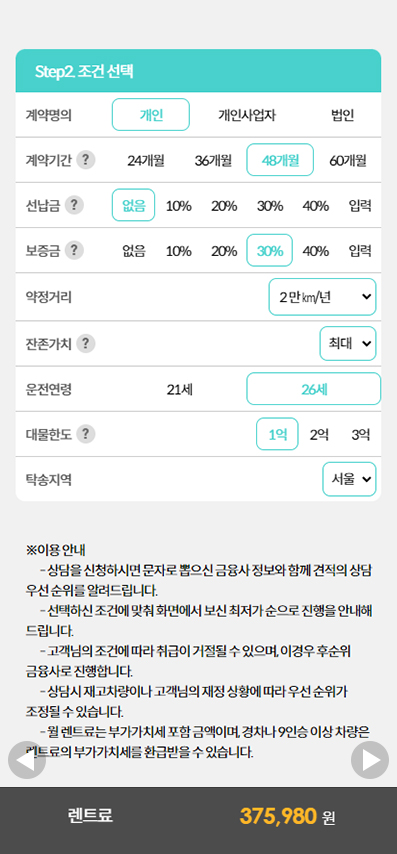Screen dimensions: 397x854
Task: Set 선납금 to 20%
Action: point(224,206)
